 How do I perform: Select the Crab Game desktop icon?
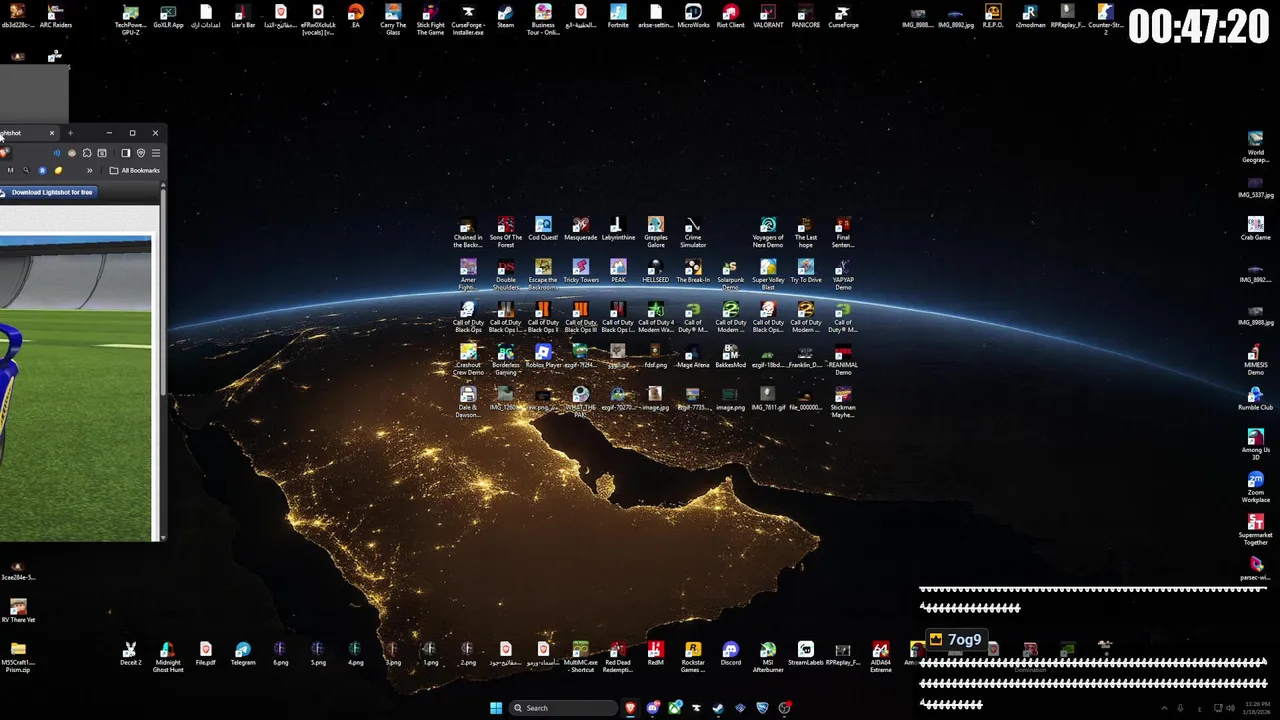[1255, 228]
